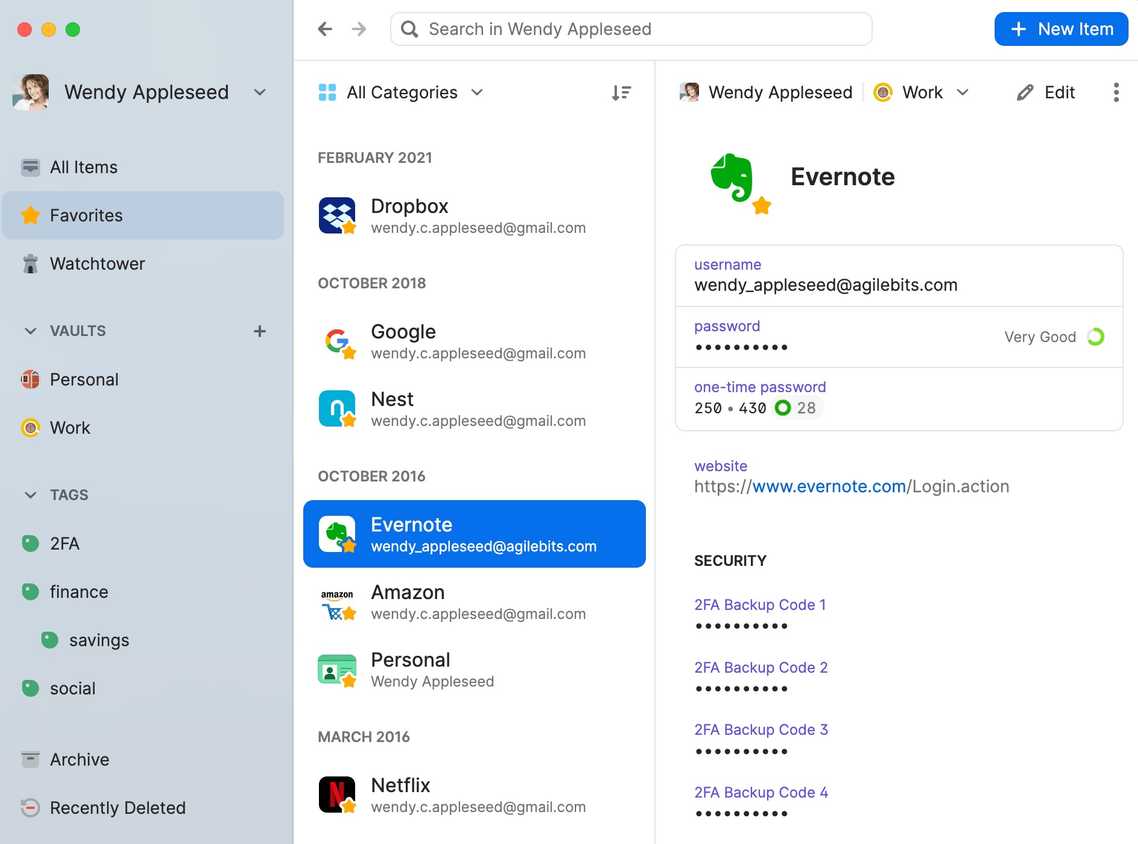Click the one-time password countdown timer

795,408
